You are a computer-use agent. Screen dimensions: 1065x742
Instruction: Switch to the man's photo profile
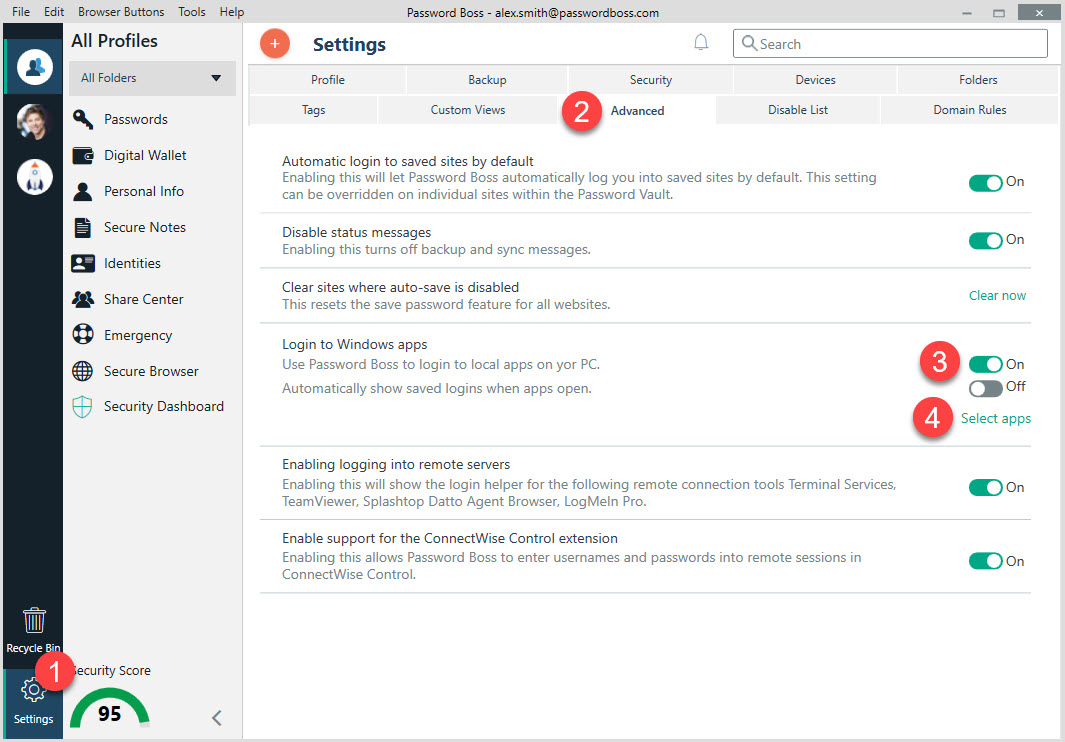tap(35, 122)
